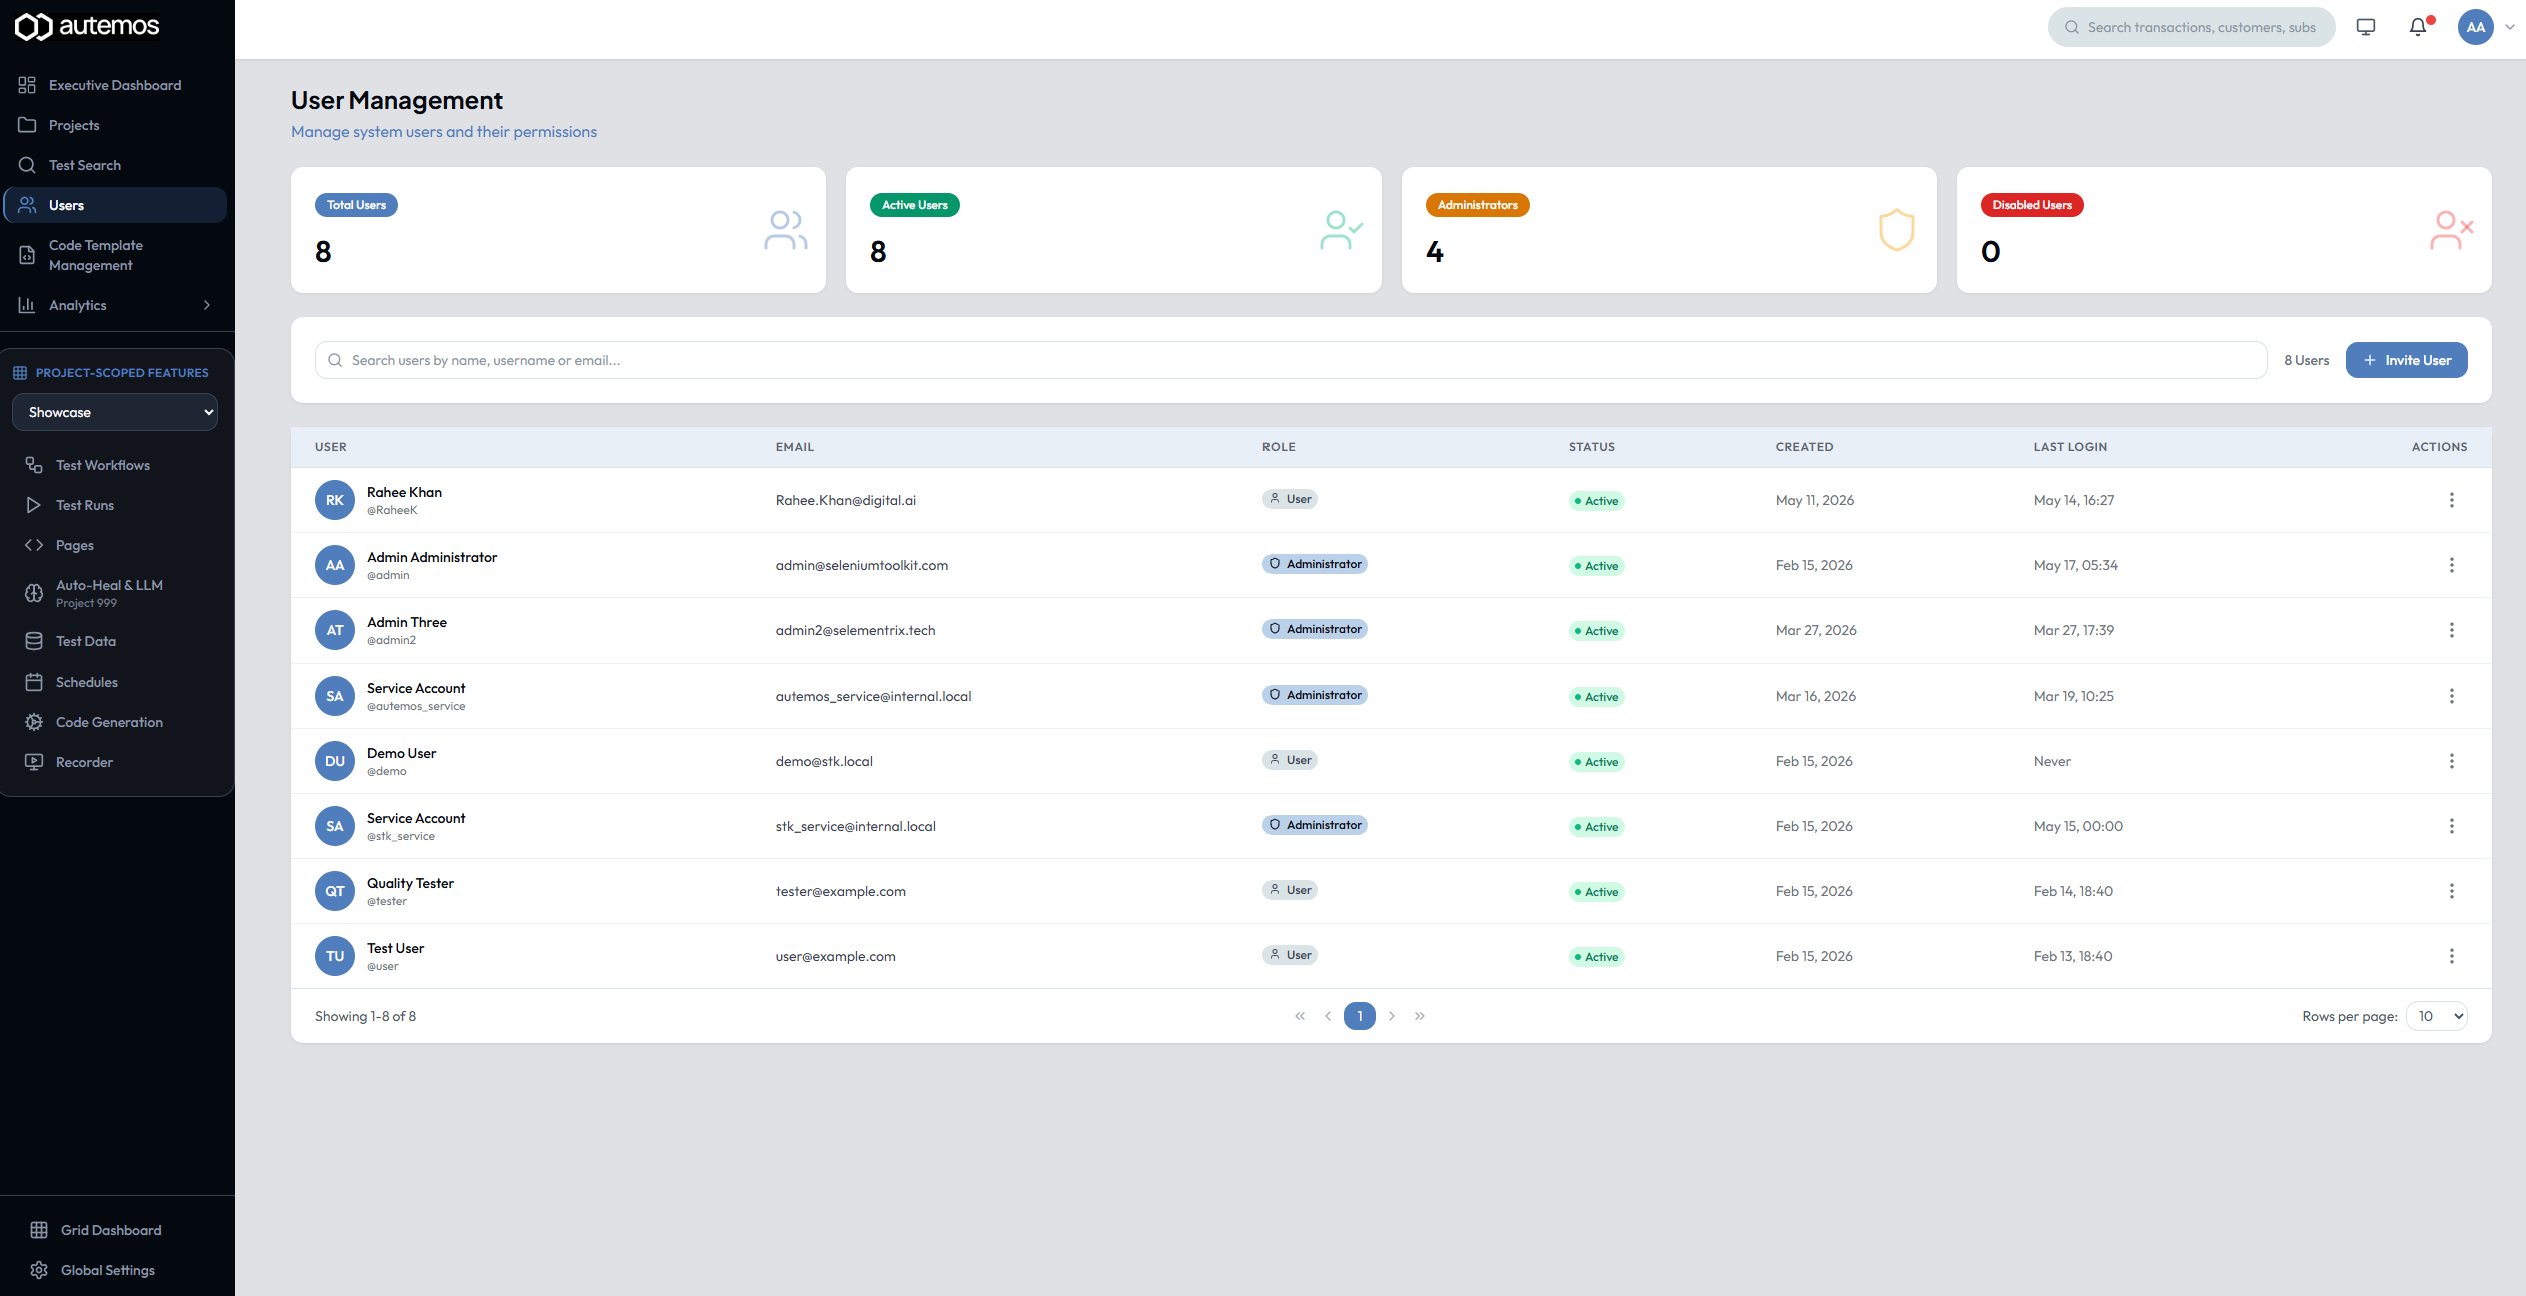The height and width of the screenshot is (1296, 2526).
Task: Open actions menu for Test User
Action: coord(2451,956)
